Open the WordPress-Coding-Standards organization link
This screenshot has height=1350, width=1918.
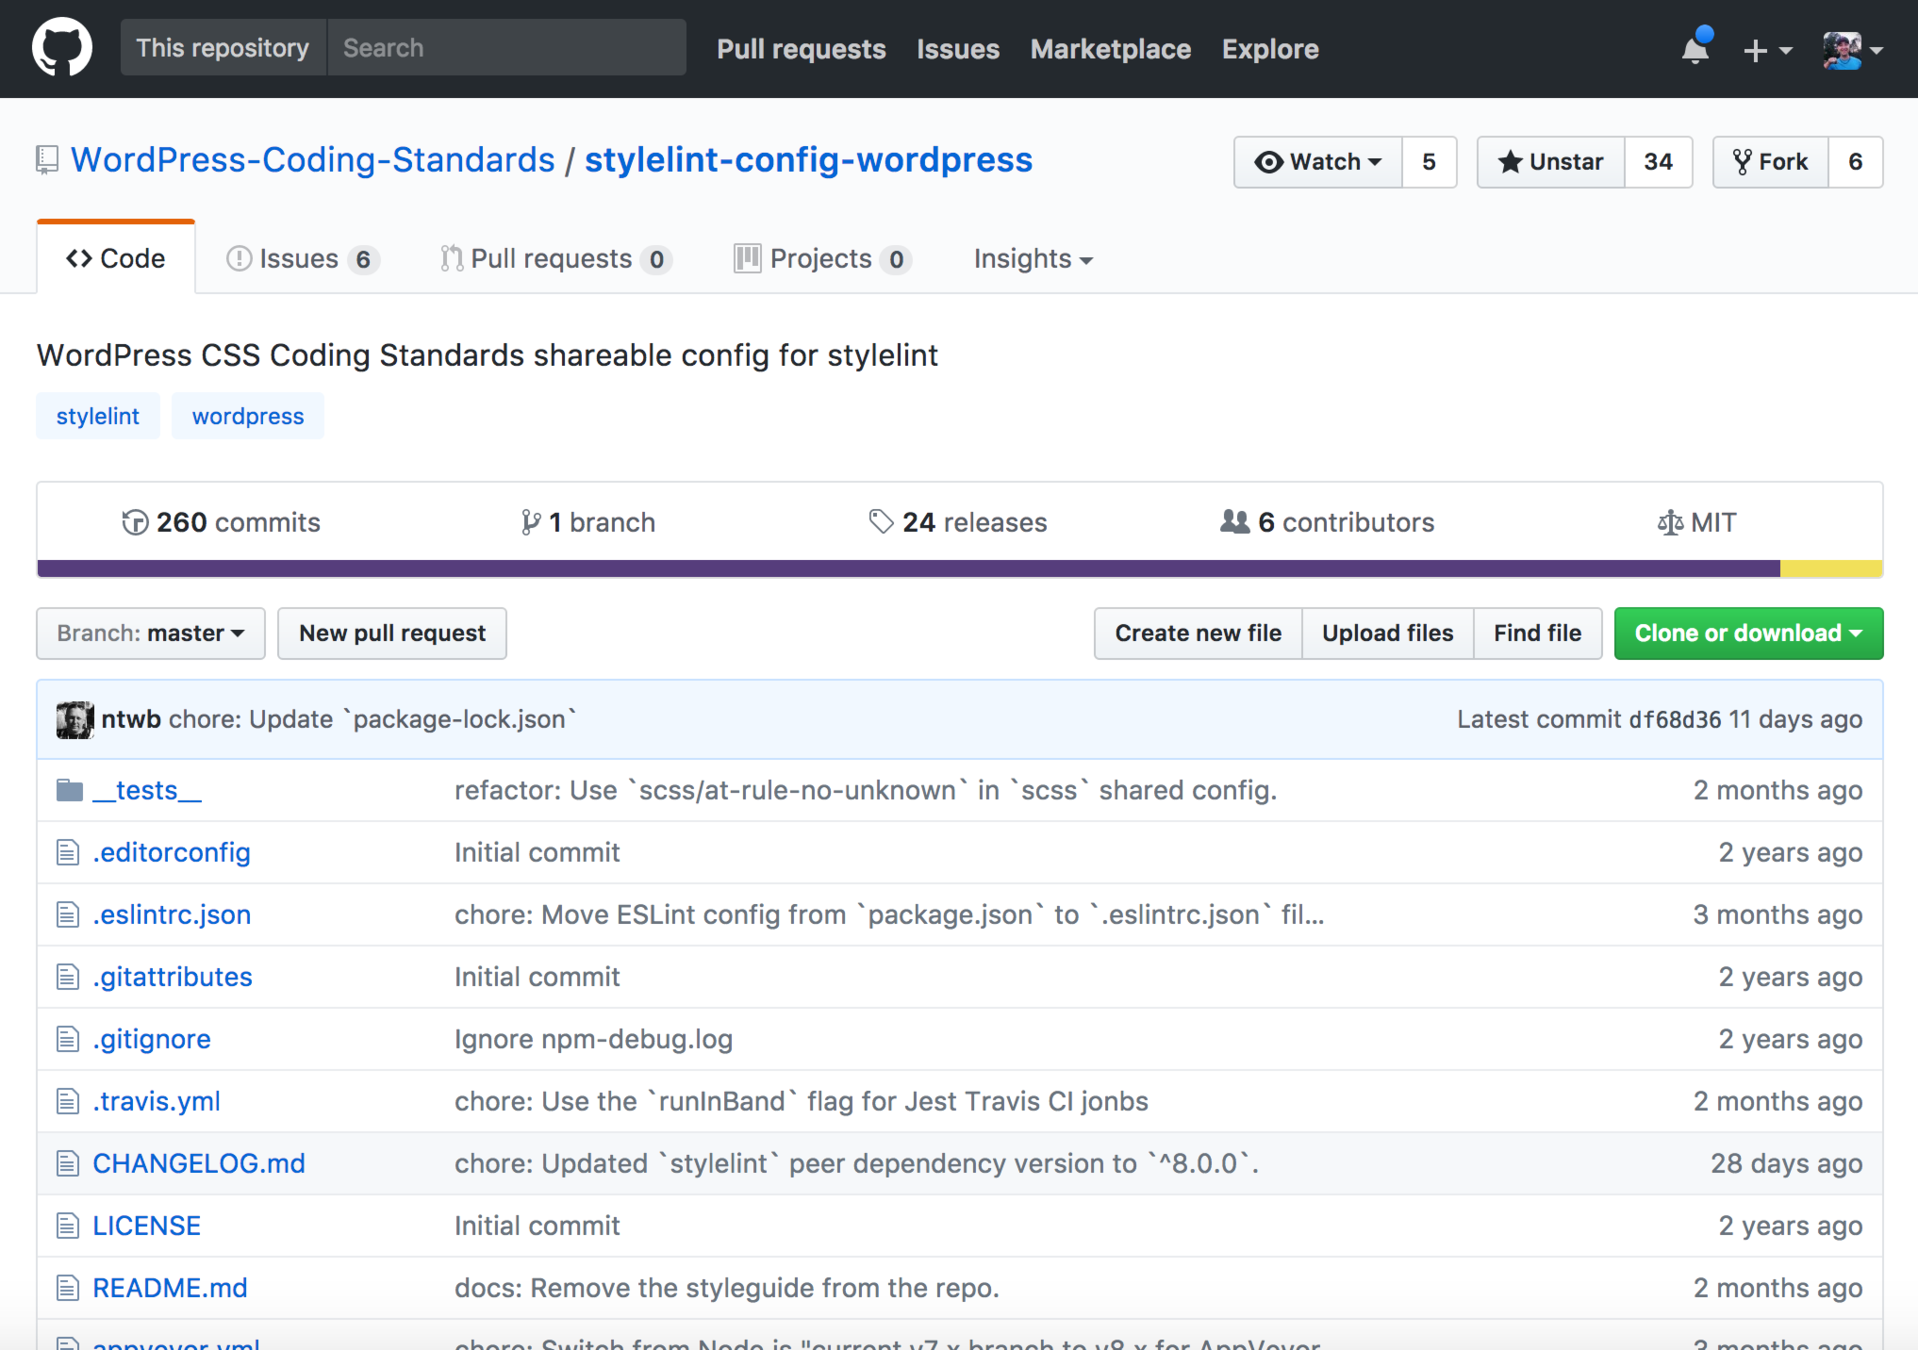(x=312, y=160)
